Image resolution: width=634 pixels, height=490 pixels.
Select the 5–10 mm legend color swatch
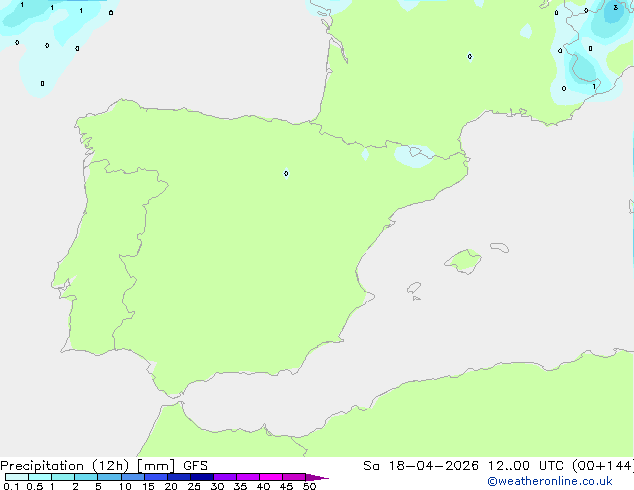pos(109,477)
